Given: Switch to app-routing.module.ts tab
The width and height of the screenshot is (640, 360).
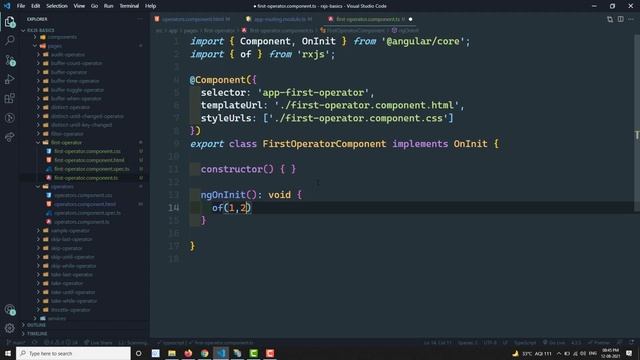Looking at the screenshot, I should 280,19.
